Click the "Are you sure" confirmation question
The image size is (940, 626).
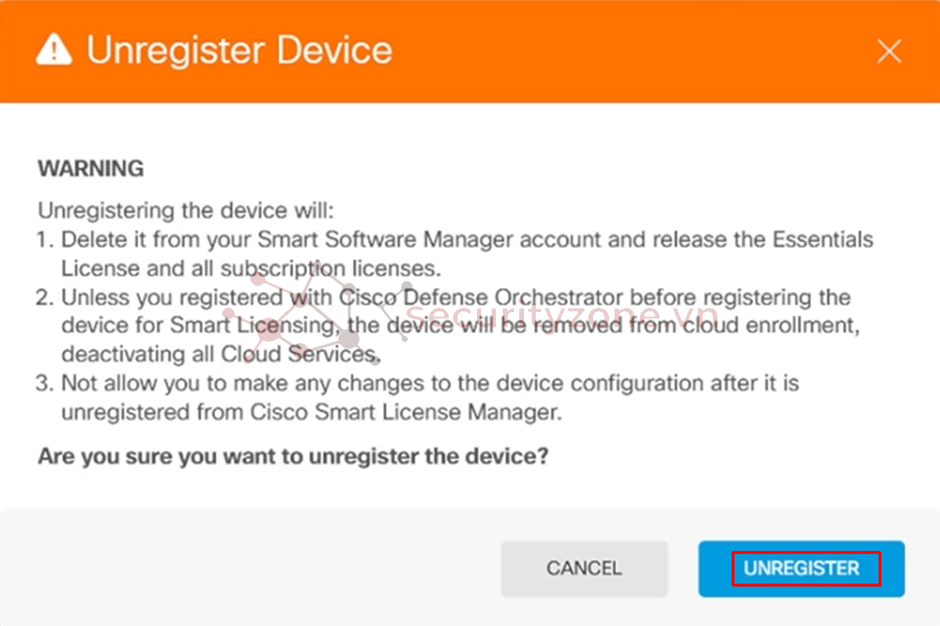293,456
